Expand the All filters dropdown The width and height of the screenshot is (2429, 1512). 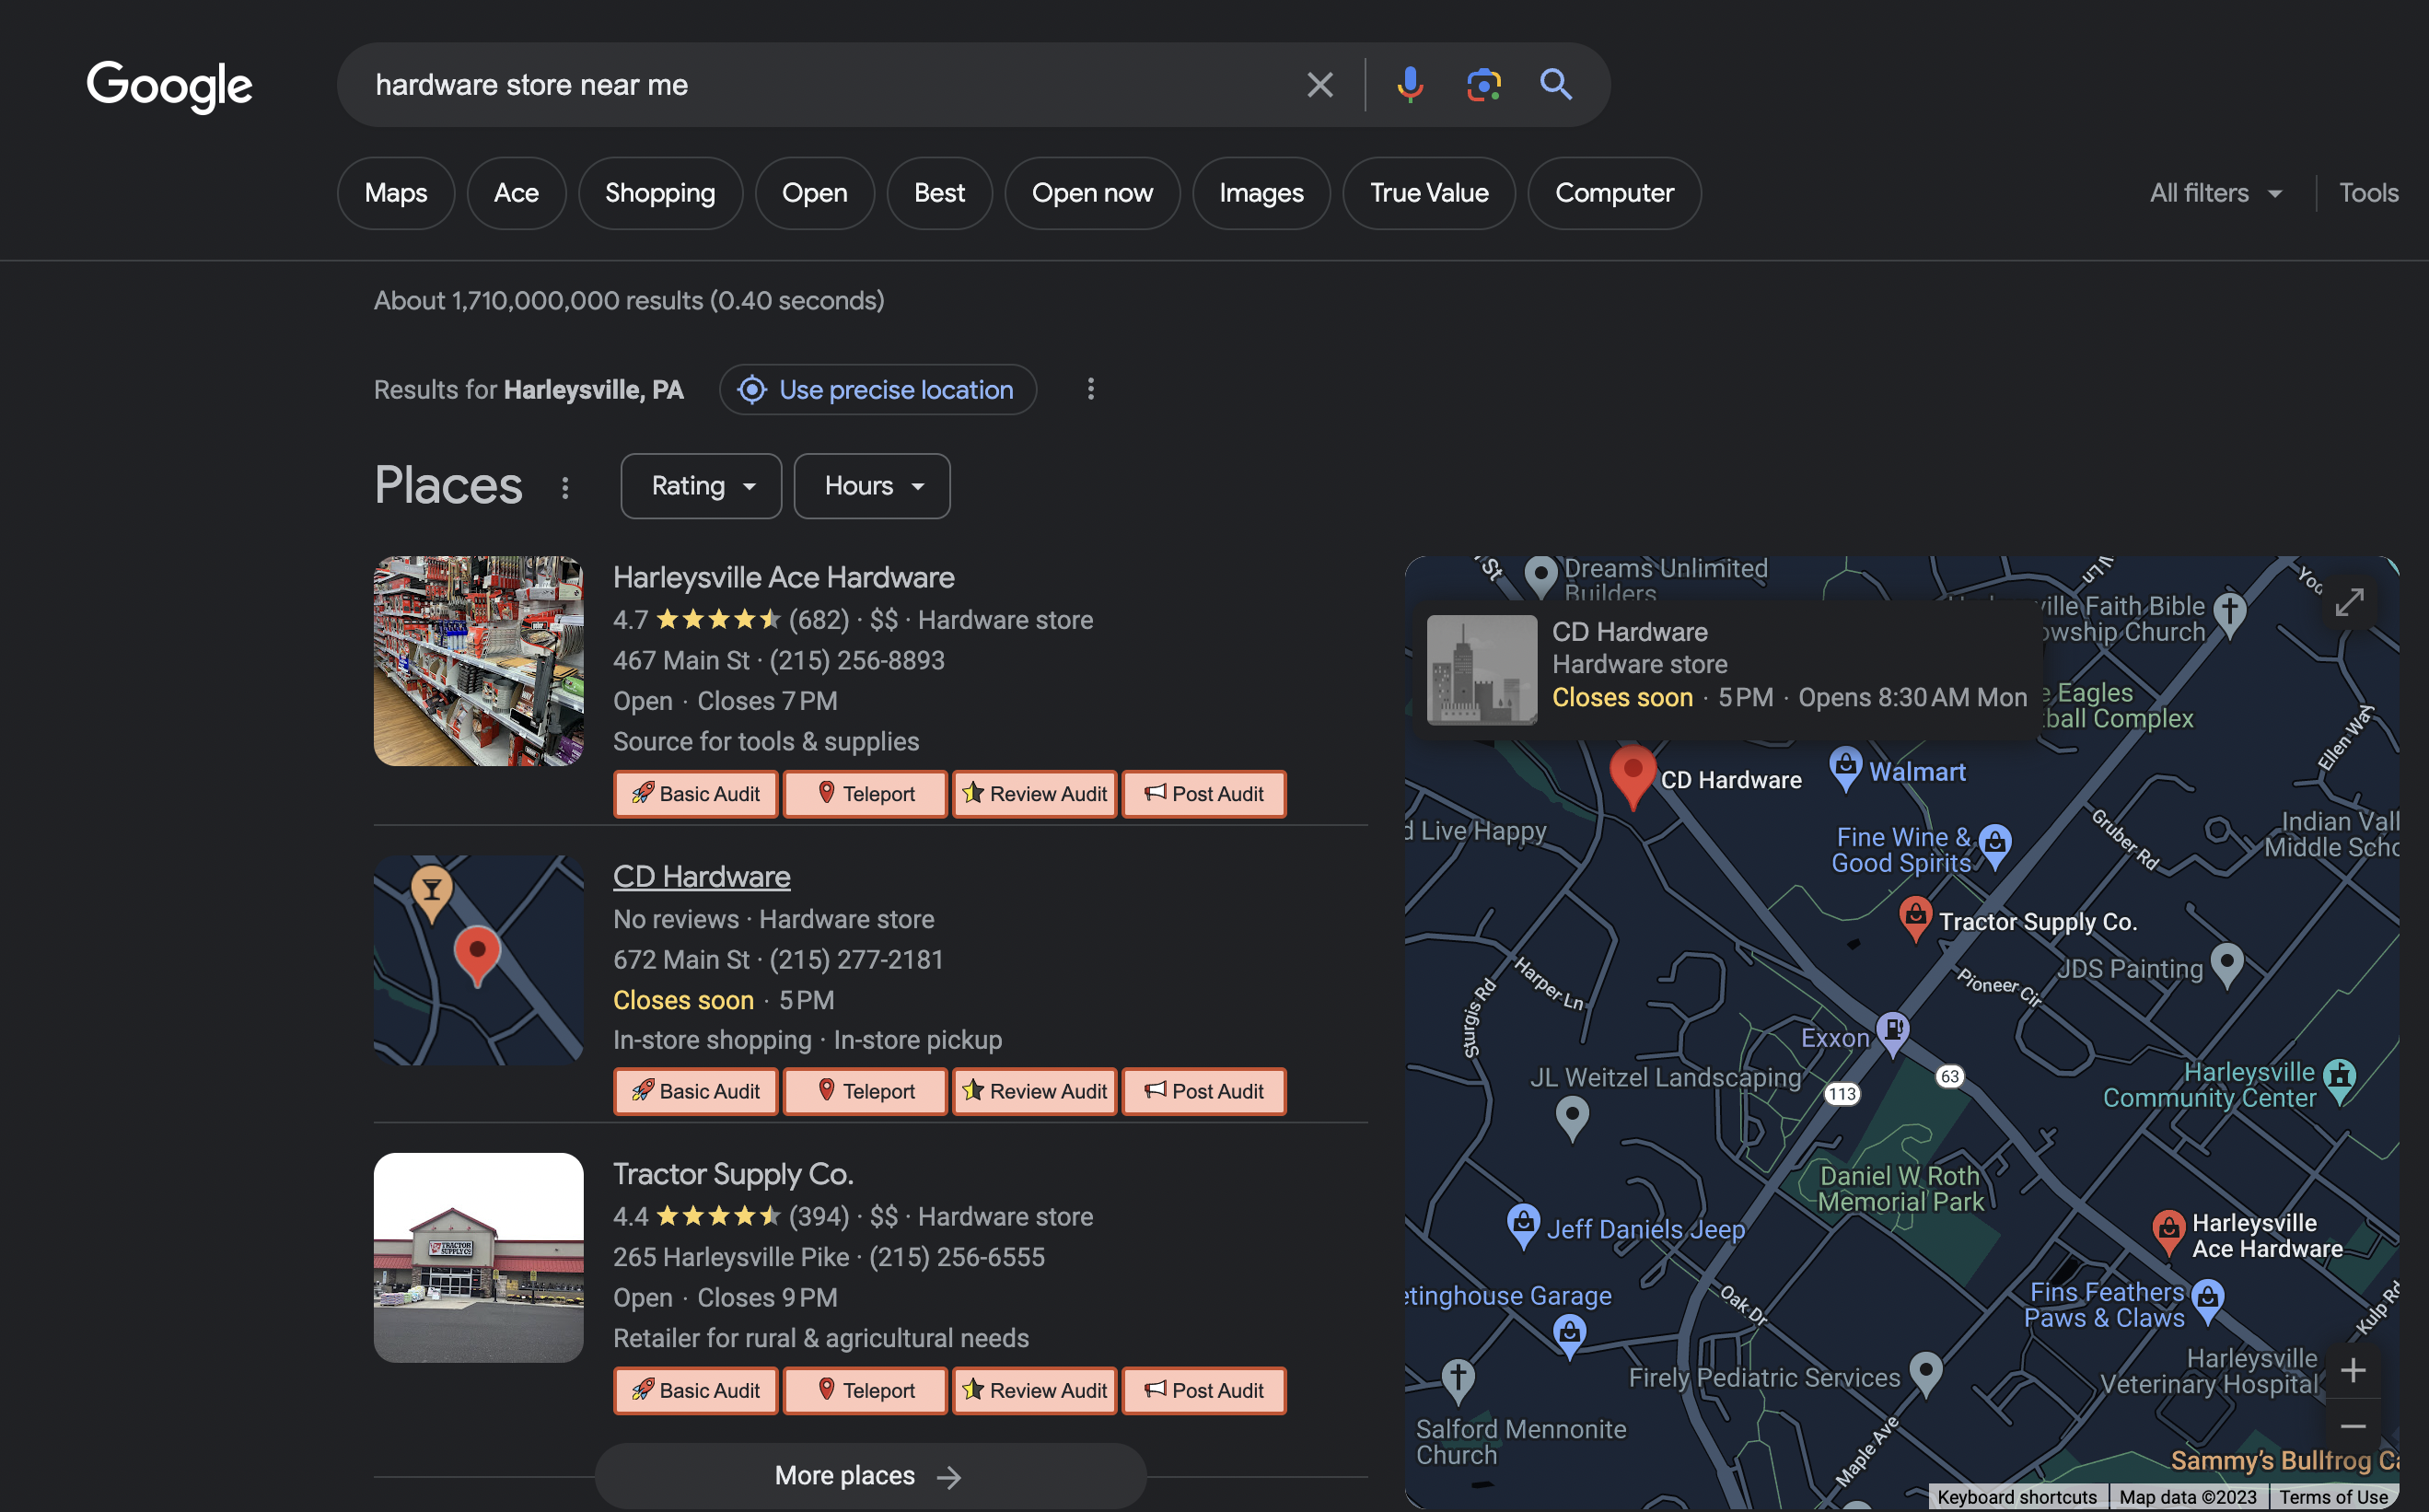[2215, 193]
